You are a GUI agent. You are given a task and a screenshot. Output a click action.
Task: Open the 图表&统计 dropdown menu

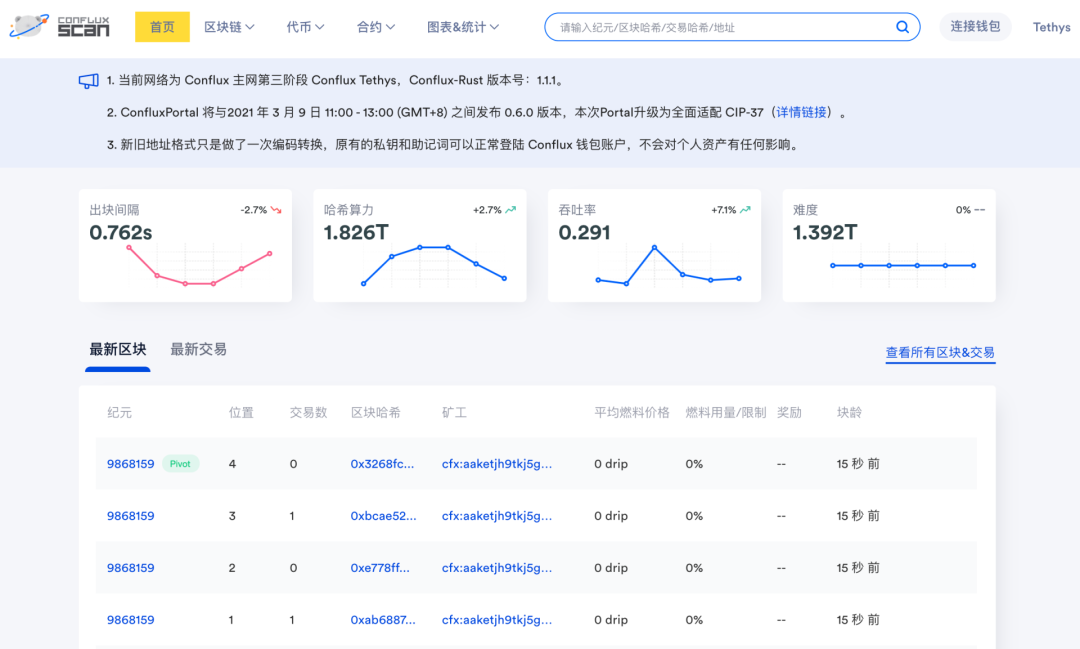click(x=463, y=27)
